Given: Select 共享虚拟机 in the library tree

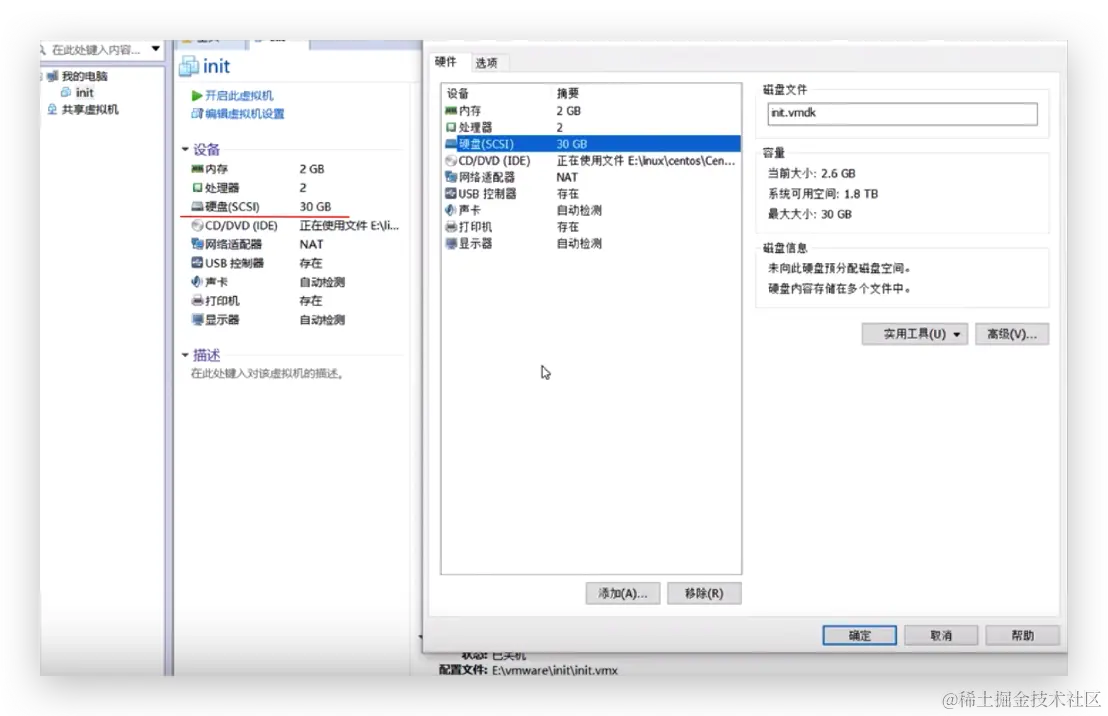Looking at the screenshot, I should coord(90,110).
